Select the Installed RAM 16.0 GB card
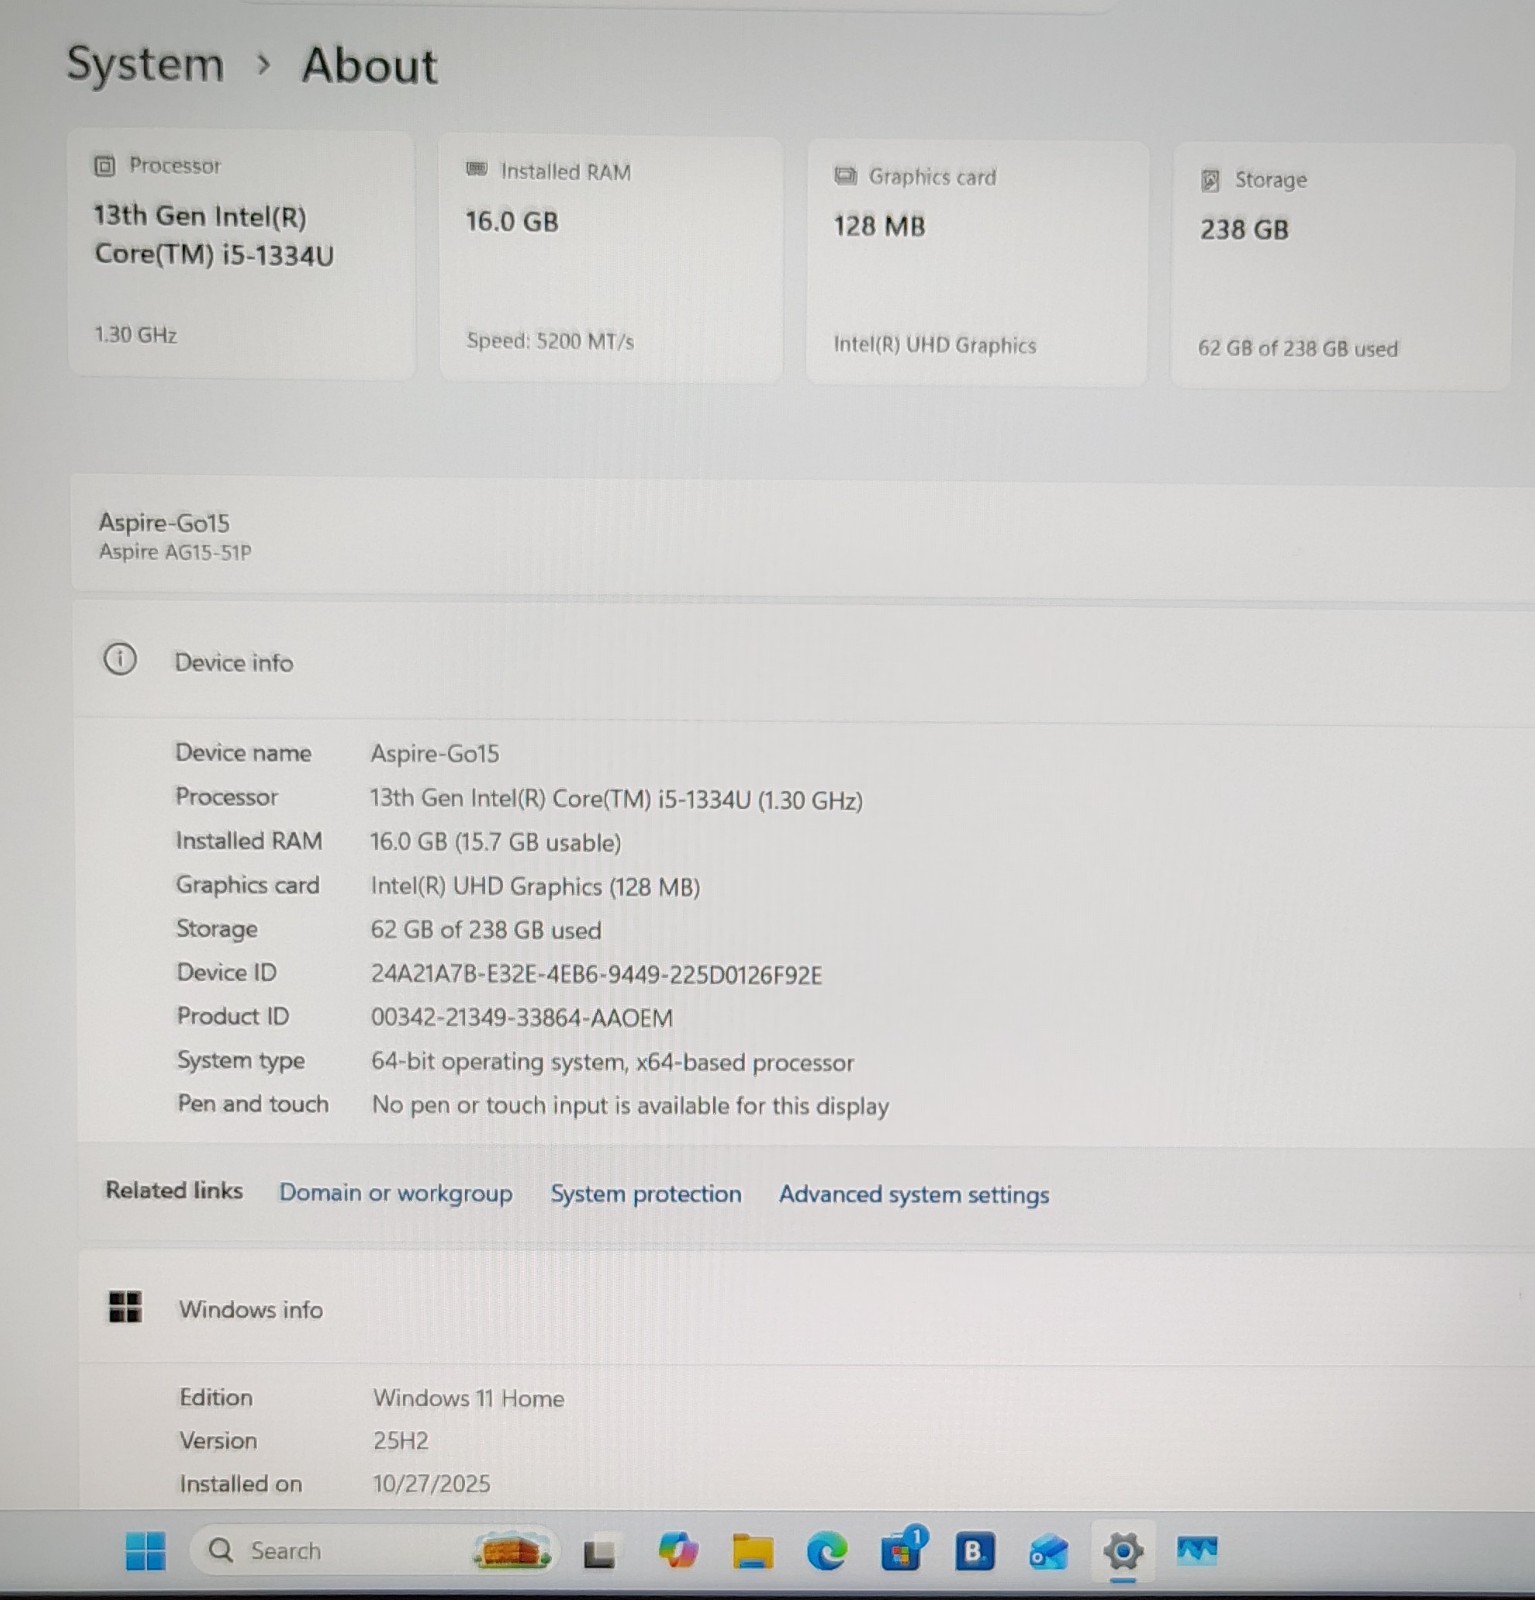Image resolution: width=1535 pixels, height=1600 pixels. [611, 258]
